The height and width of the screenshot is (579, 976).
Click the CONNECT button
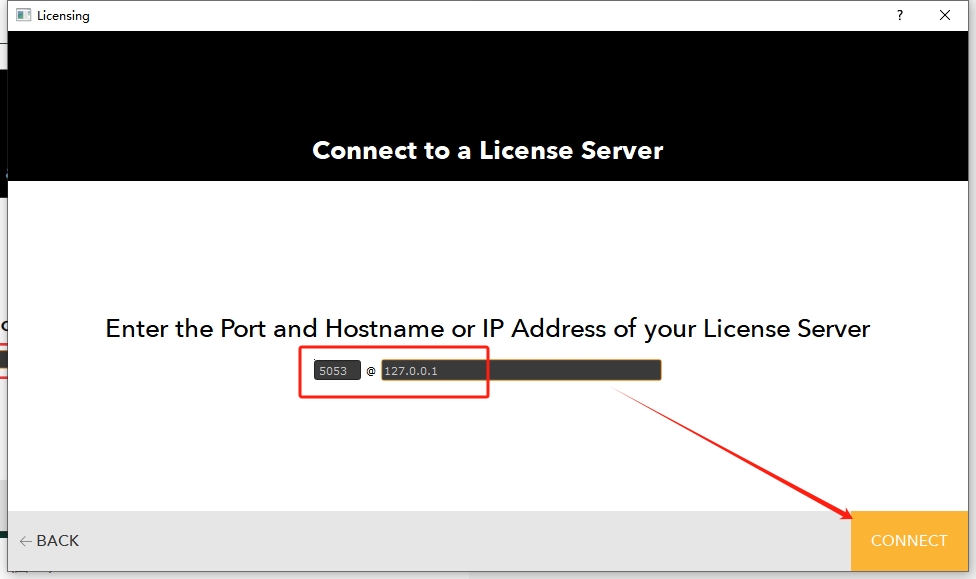pos(909,540)
